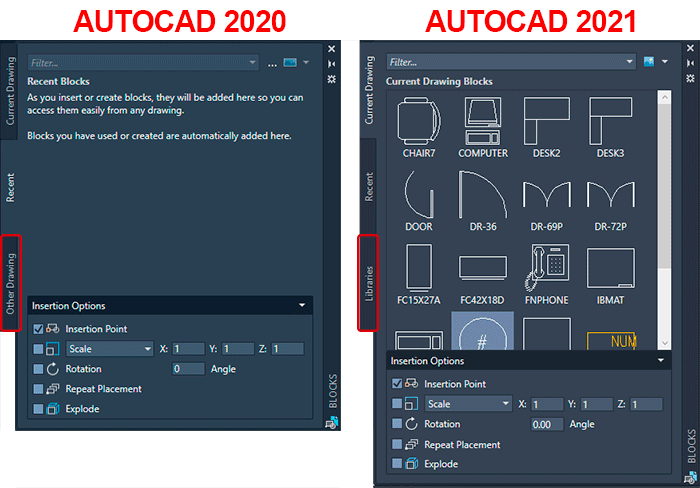Enable Repeat Placement in 2020 palette
Viewport: 700px width, 488px height.
38,389
